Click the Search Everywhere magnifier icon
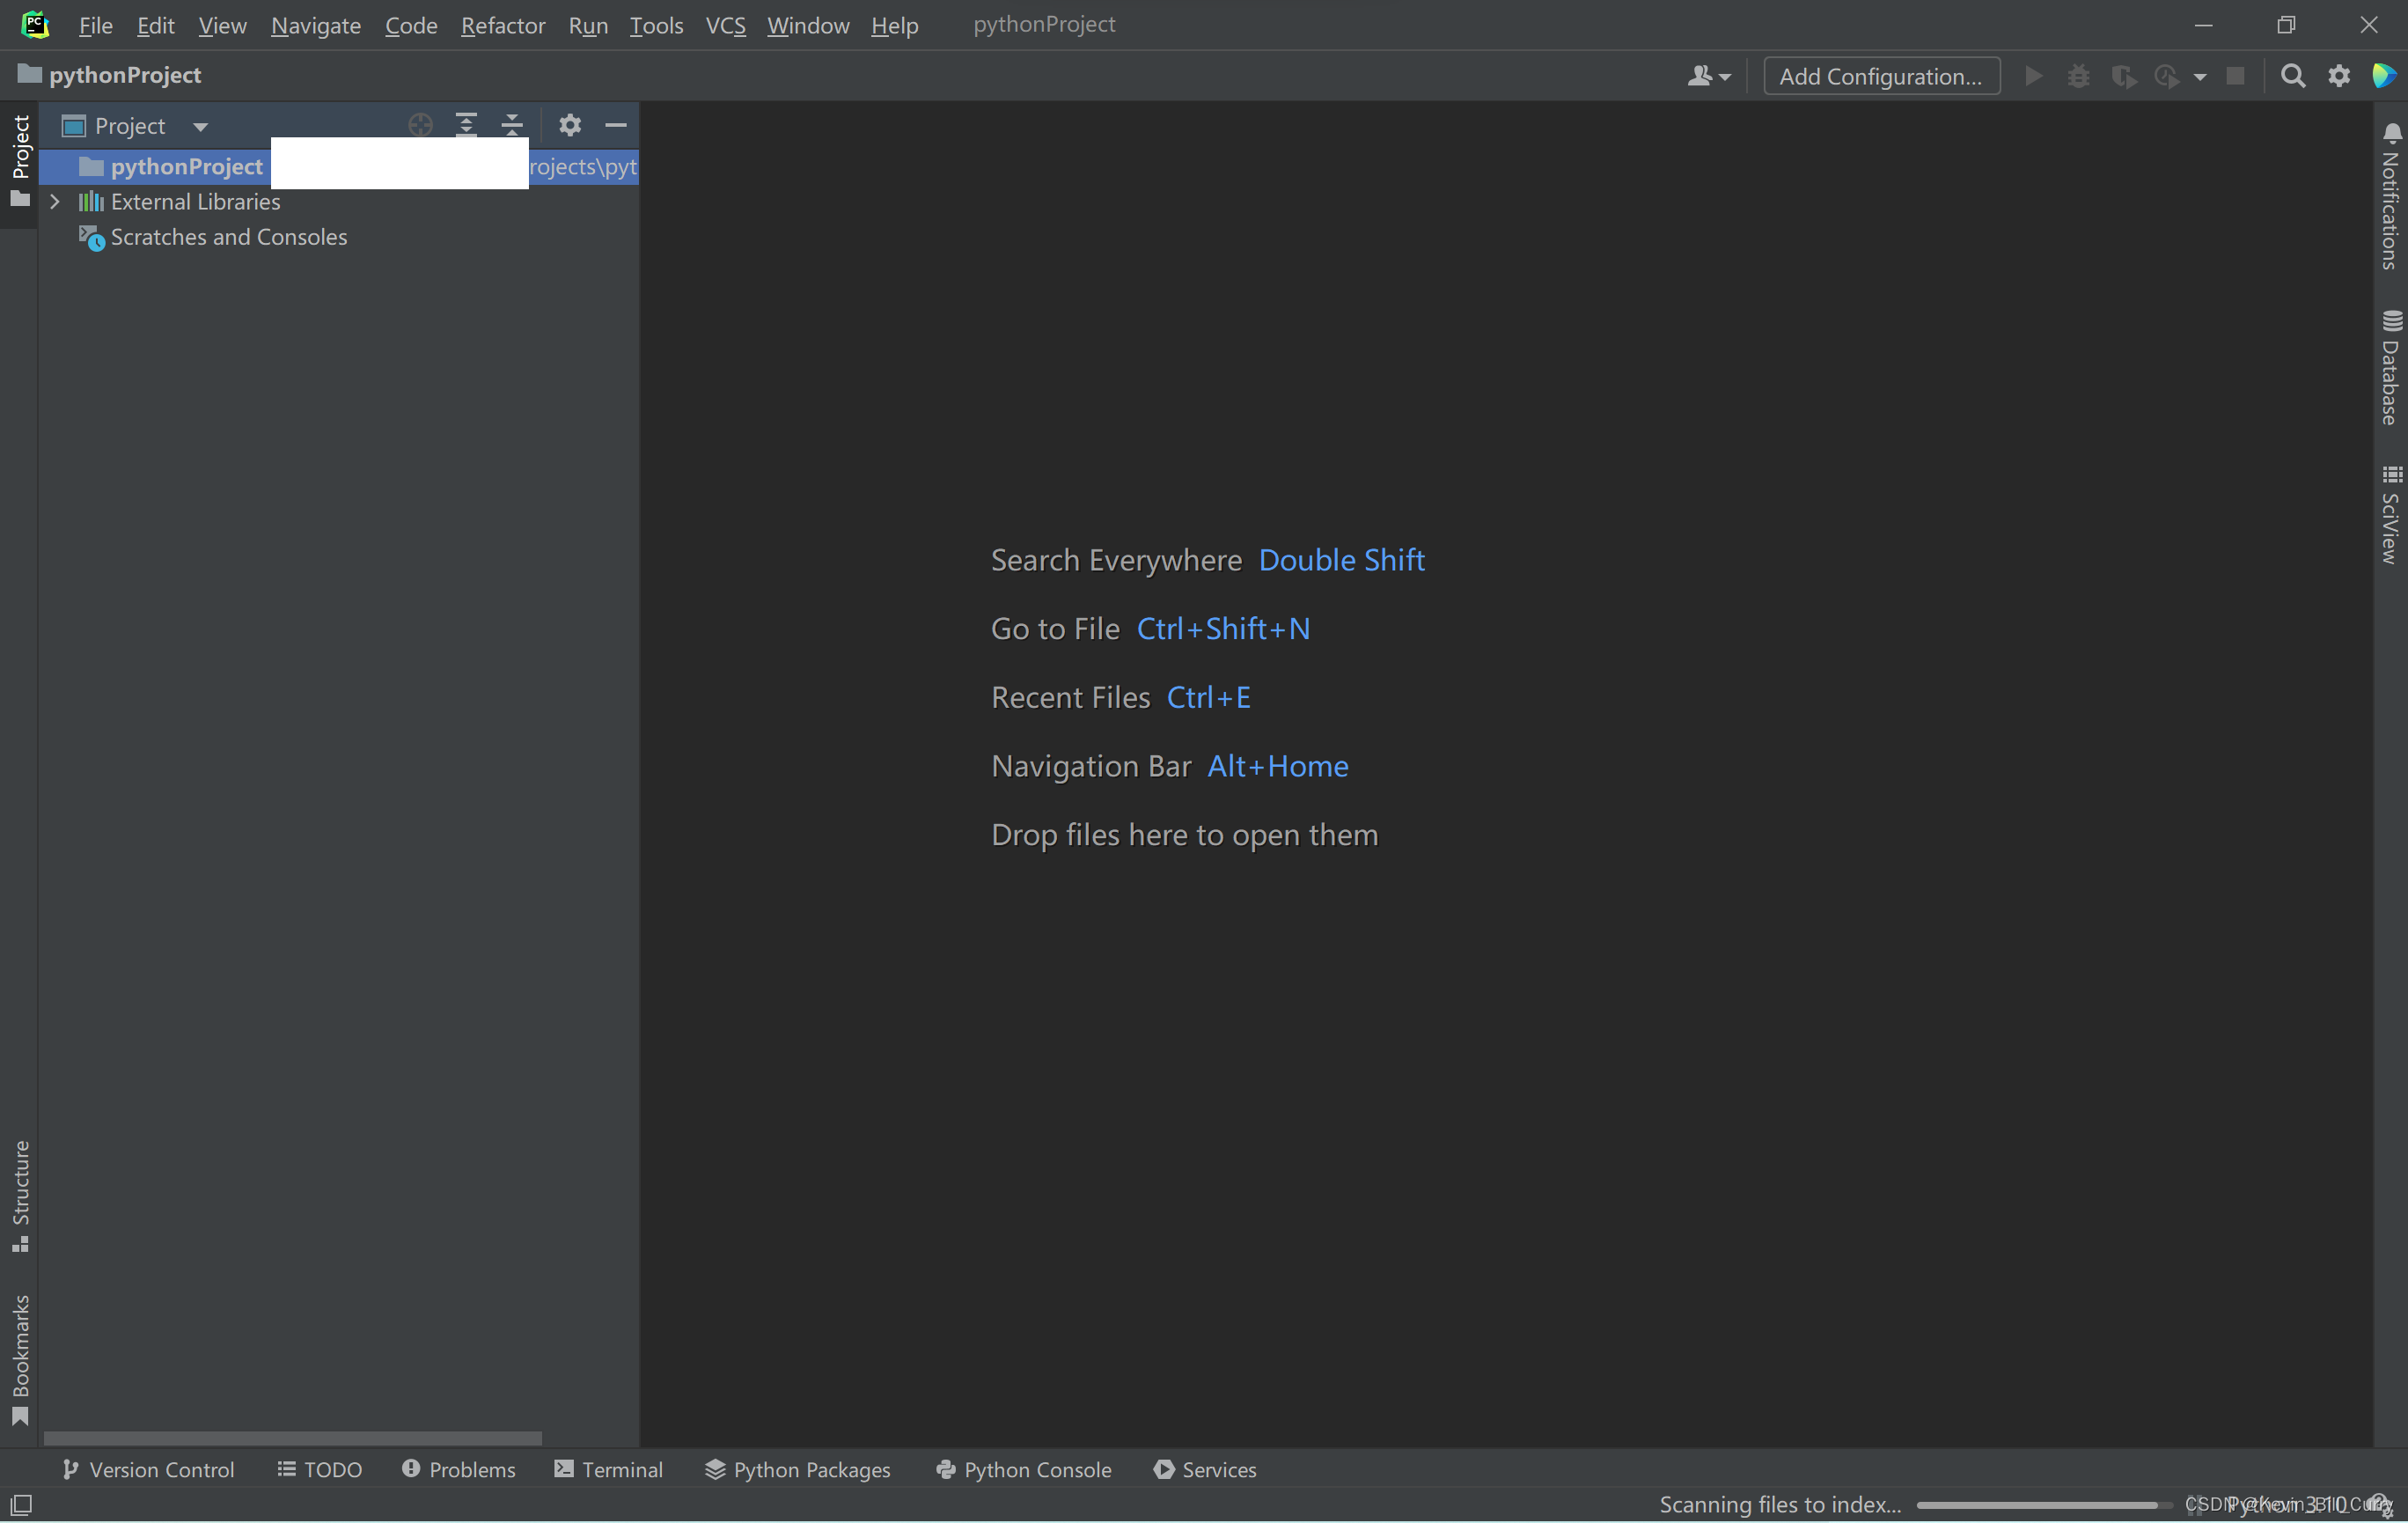This screenshot has width=2408, height=1523. 2292,76
